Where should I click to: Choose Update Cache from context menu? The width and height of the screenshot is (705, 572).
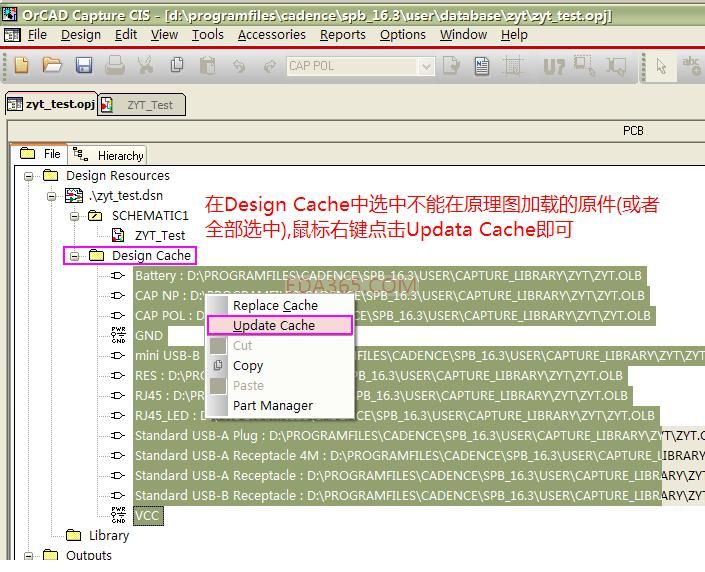(280, 325)
